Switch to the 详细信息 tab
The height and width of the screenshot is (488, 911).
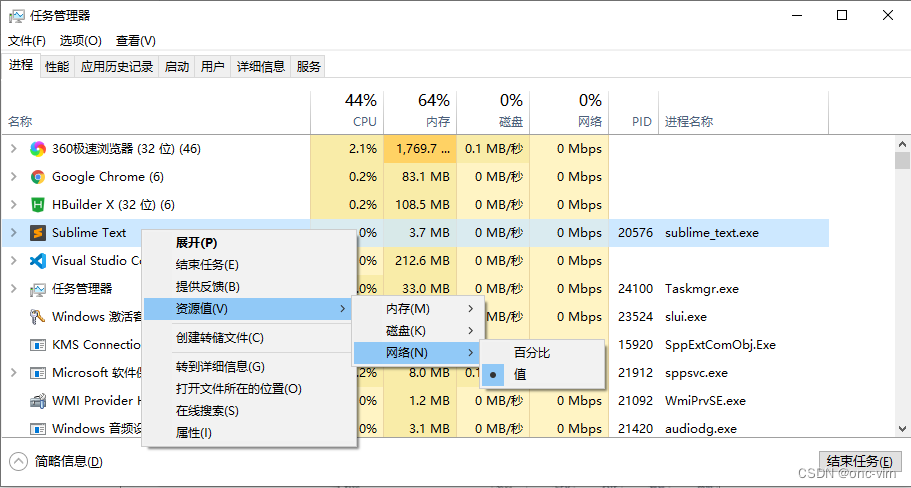pyautogui.click(x=261, y=67)
